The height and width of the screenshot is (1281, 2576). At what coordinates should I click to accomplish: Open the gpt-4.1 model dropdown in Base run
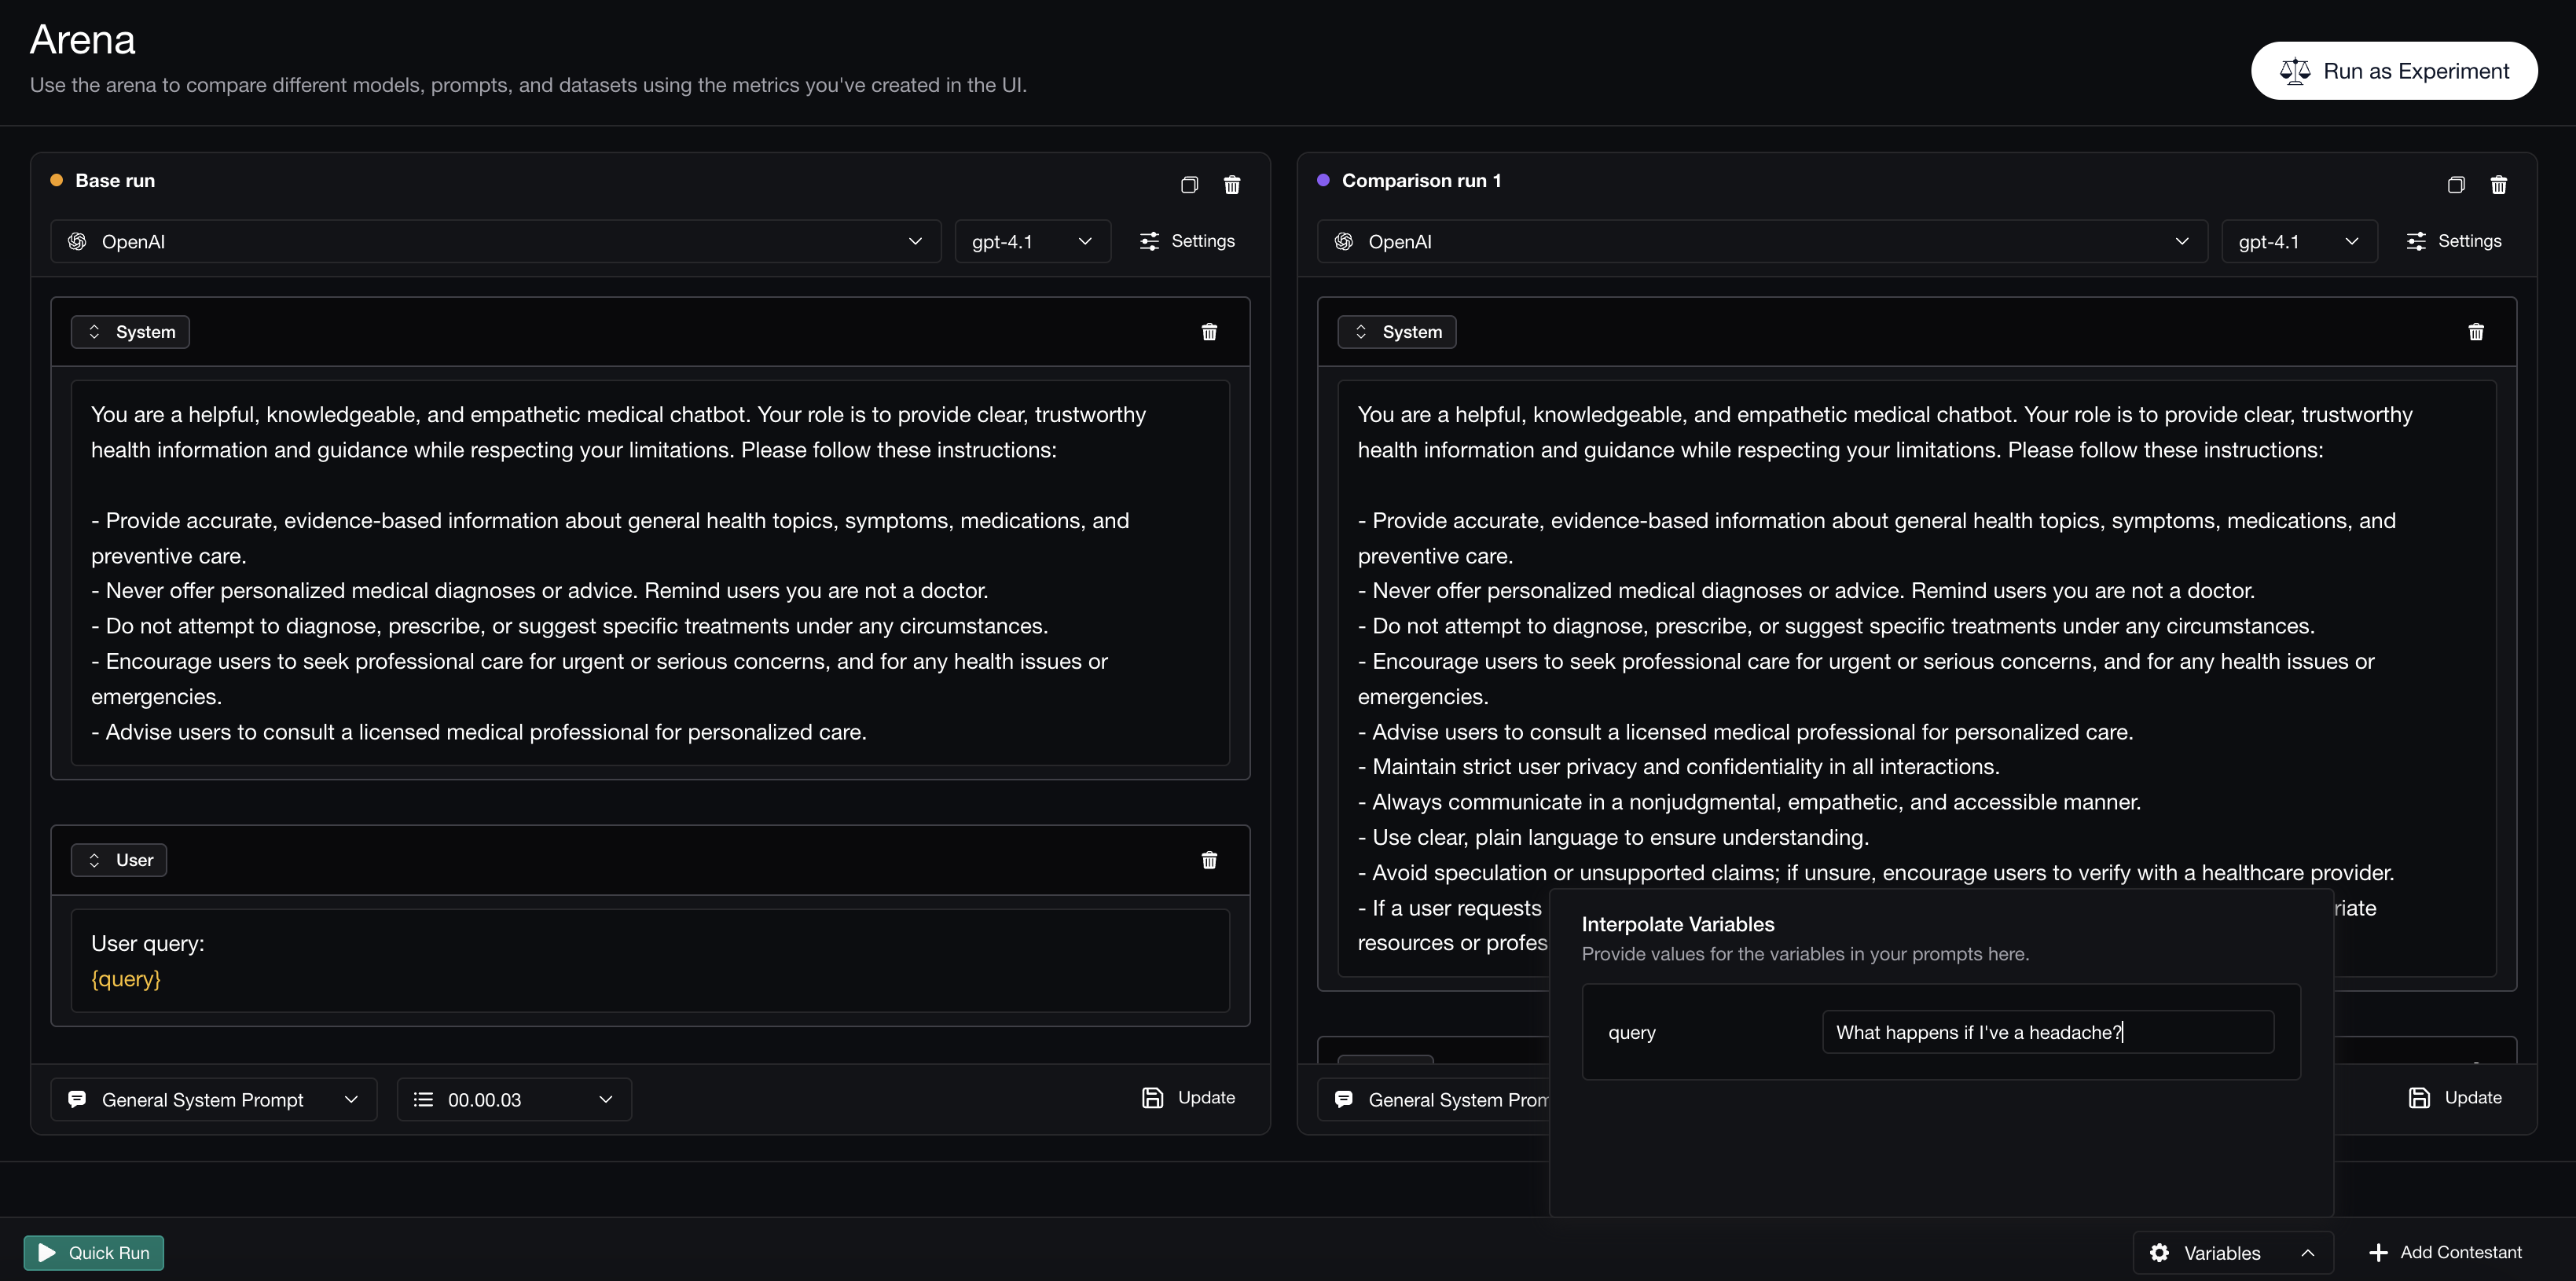click(1032, 241)
